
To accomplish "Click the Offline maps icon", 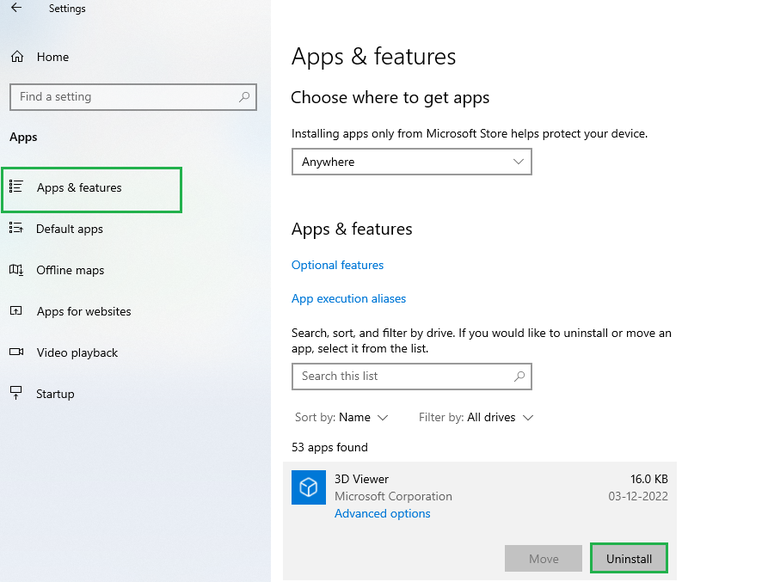I will [x=16, y=270].
